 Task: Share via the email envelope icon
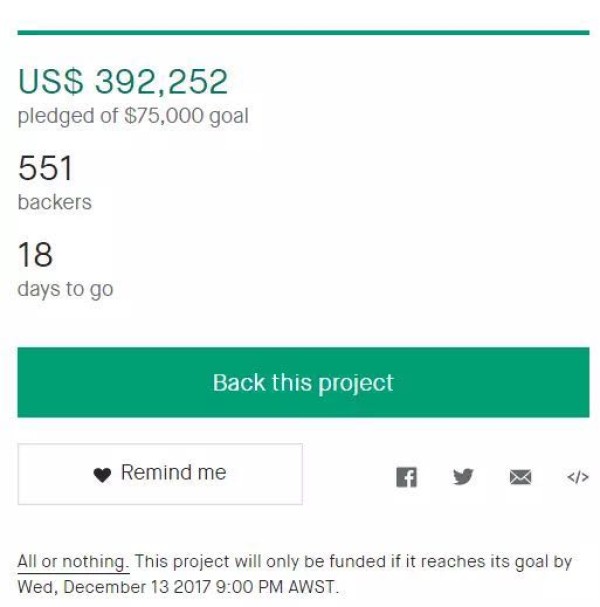tap(520, 477)
